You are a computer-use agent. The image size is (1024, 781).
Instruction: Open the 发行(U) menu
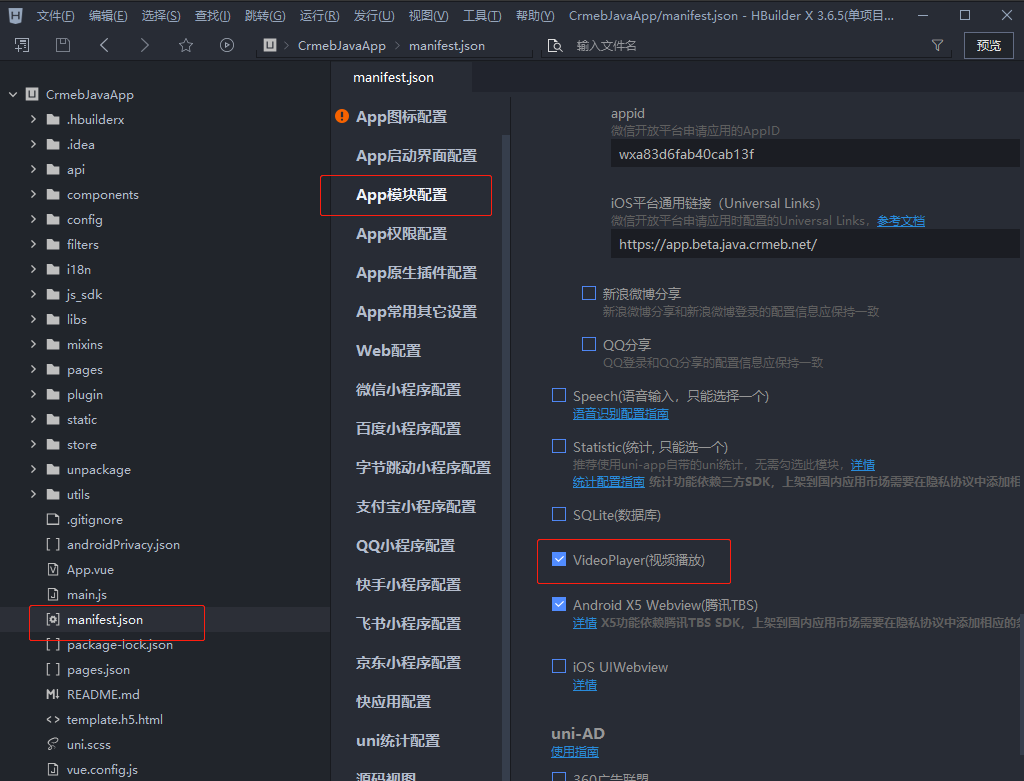(374, 16)
